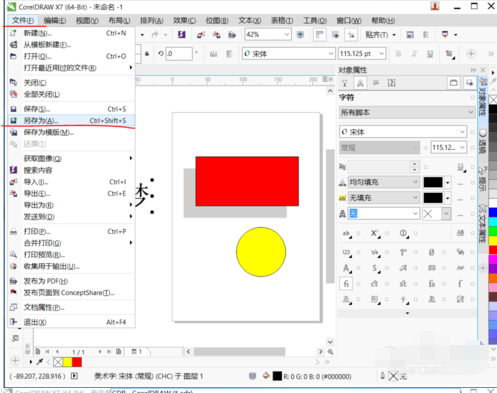The image size is (497, 393).
Task: Open the 效果 (Effects) menu
Action: point(184,21)
